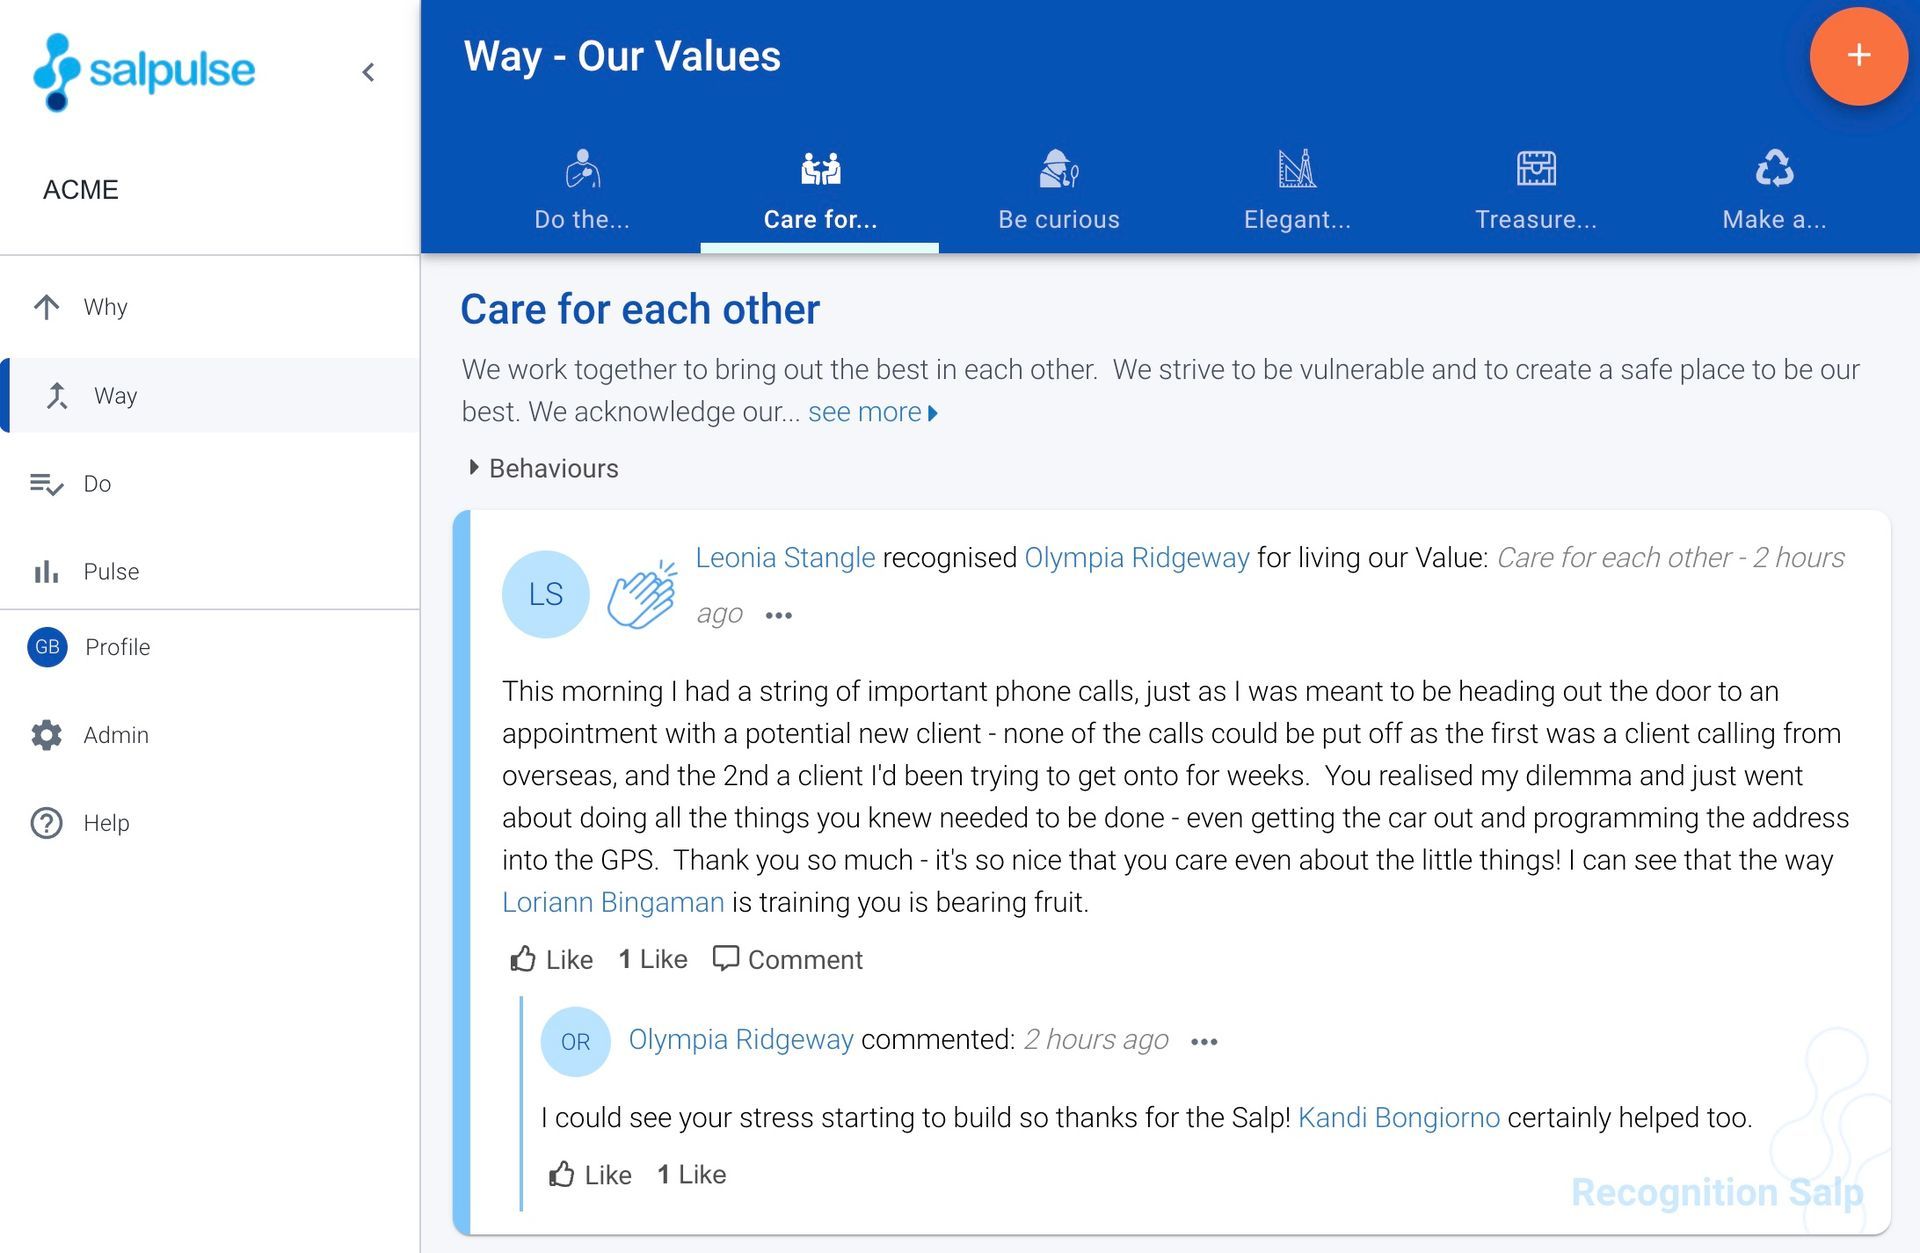Select the Elegant value bridge icon
Screen dimensions: 1920x1253
click(x=1297, y=170)
